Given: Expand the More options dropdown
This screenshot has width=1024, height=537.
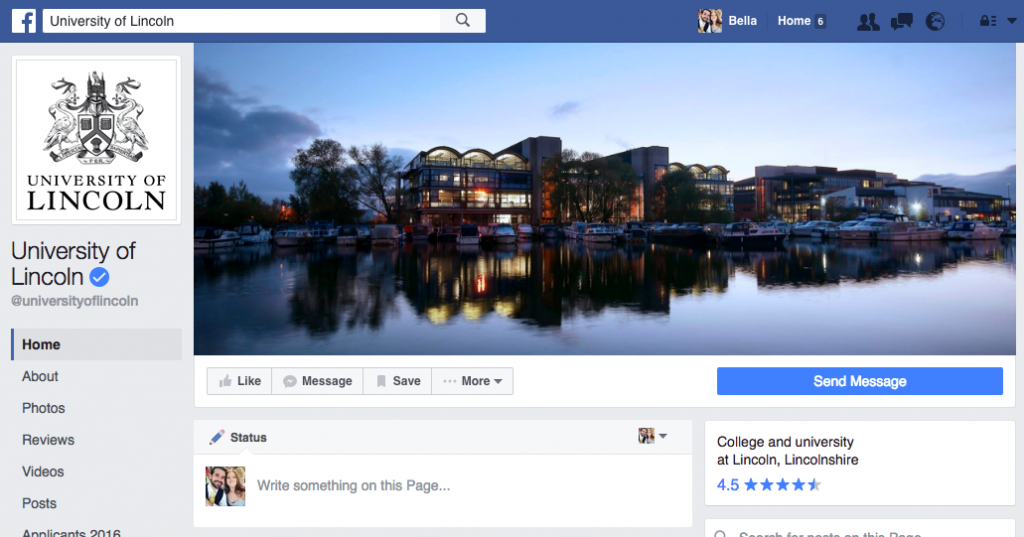Looking at the screenshot, I should point(472,381).
